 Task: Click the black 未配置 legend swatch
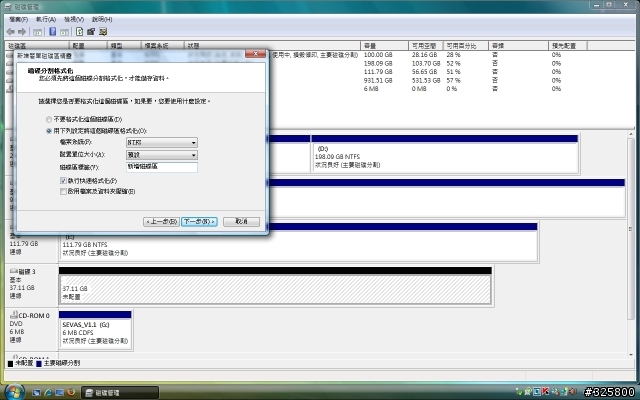tap(11, 363)
